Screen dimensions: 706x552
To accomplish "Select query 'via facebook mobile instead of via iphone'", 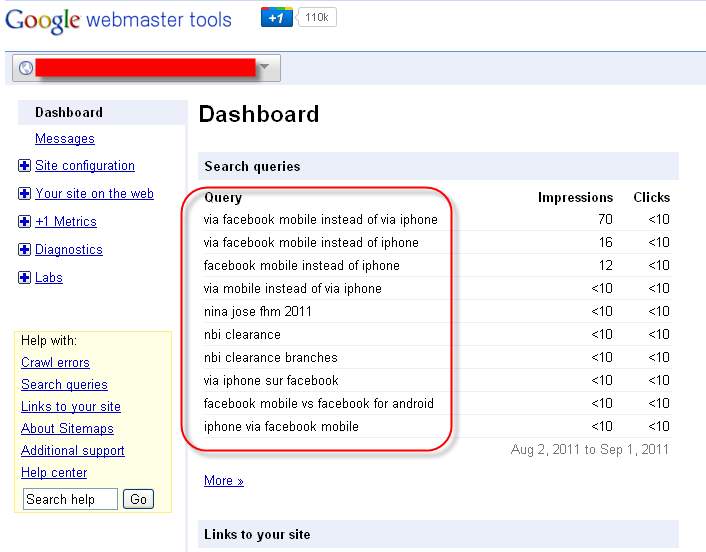I will click(321, 219).
